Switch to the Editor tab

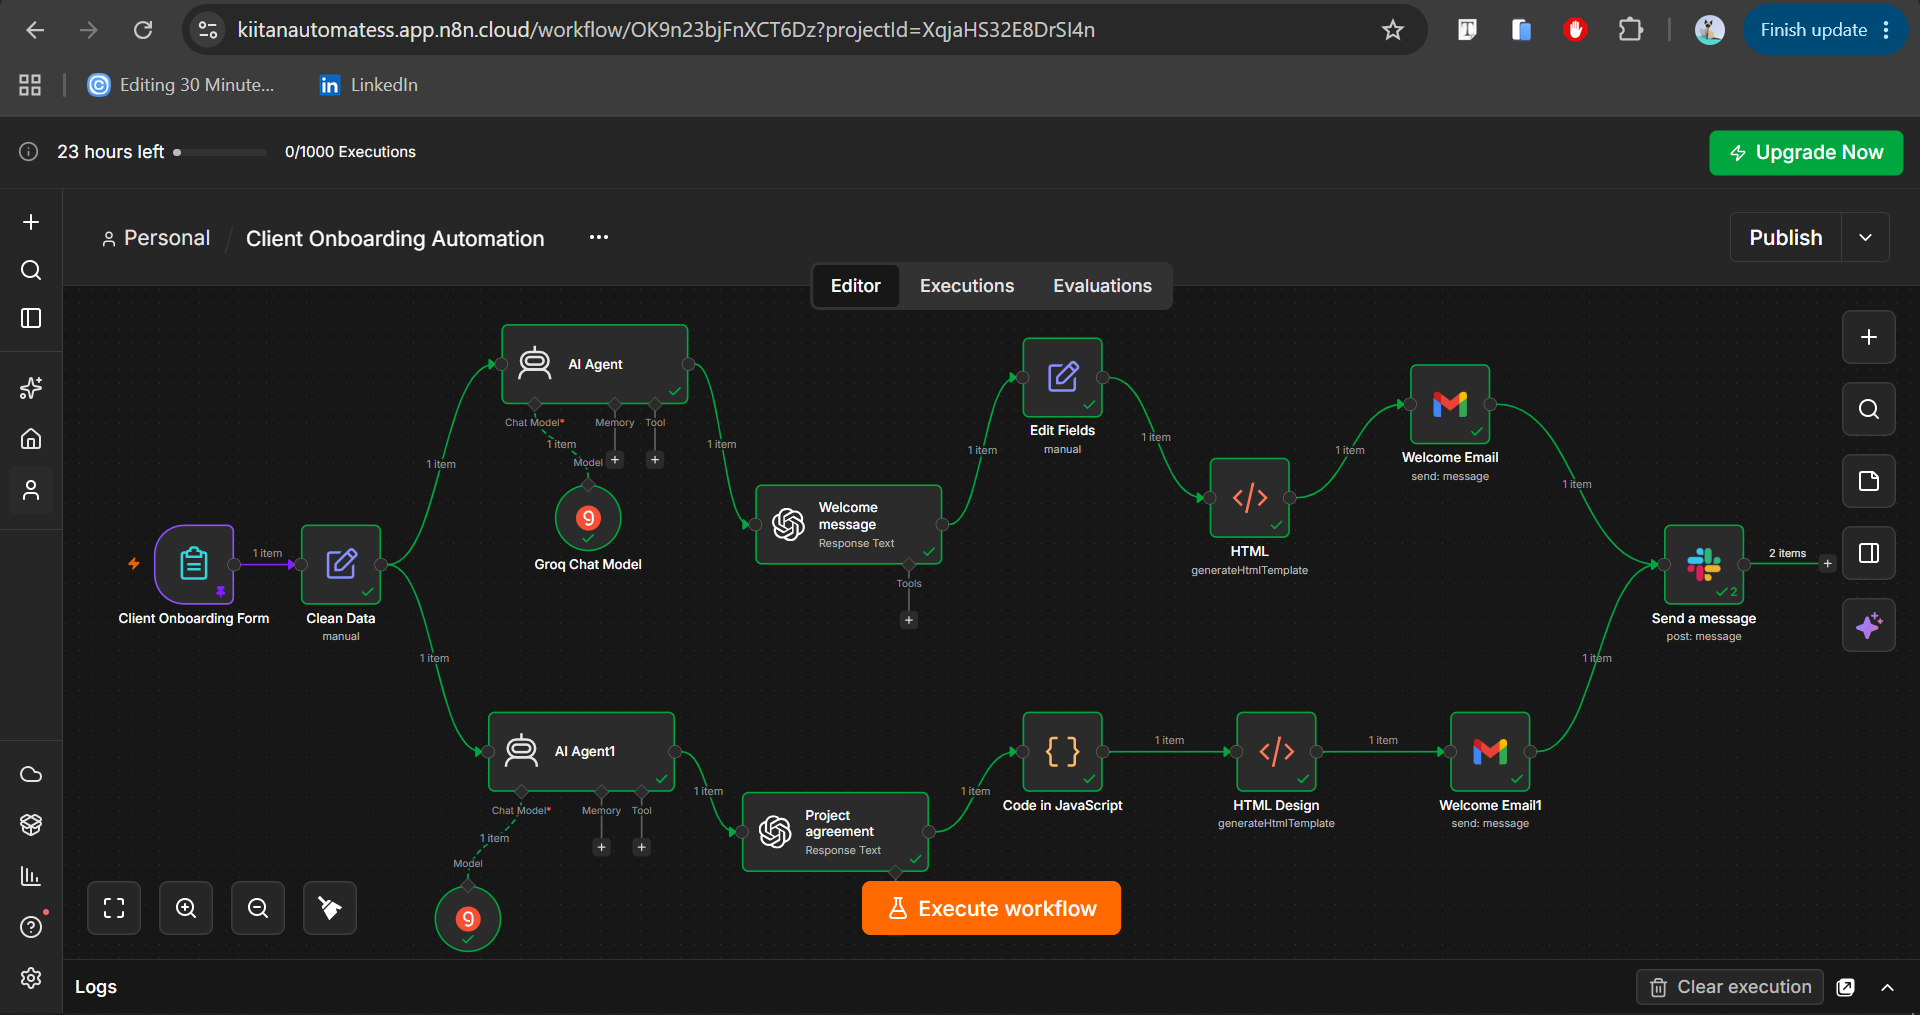coord(856,286)
